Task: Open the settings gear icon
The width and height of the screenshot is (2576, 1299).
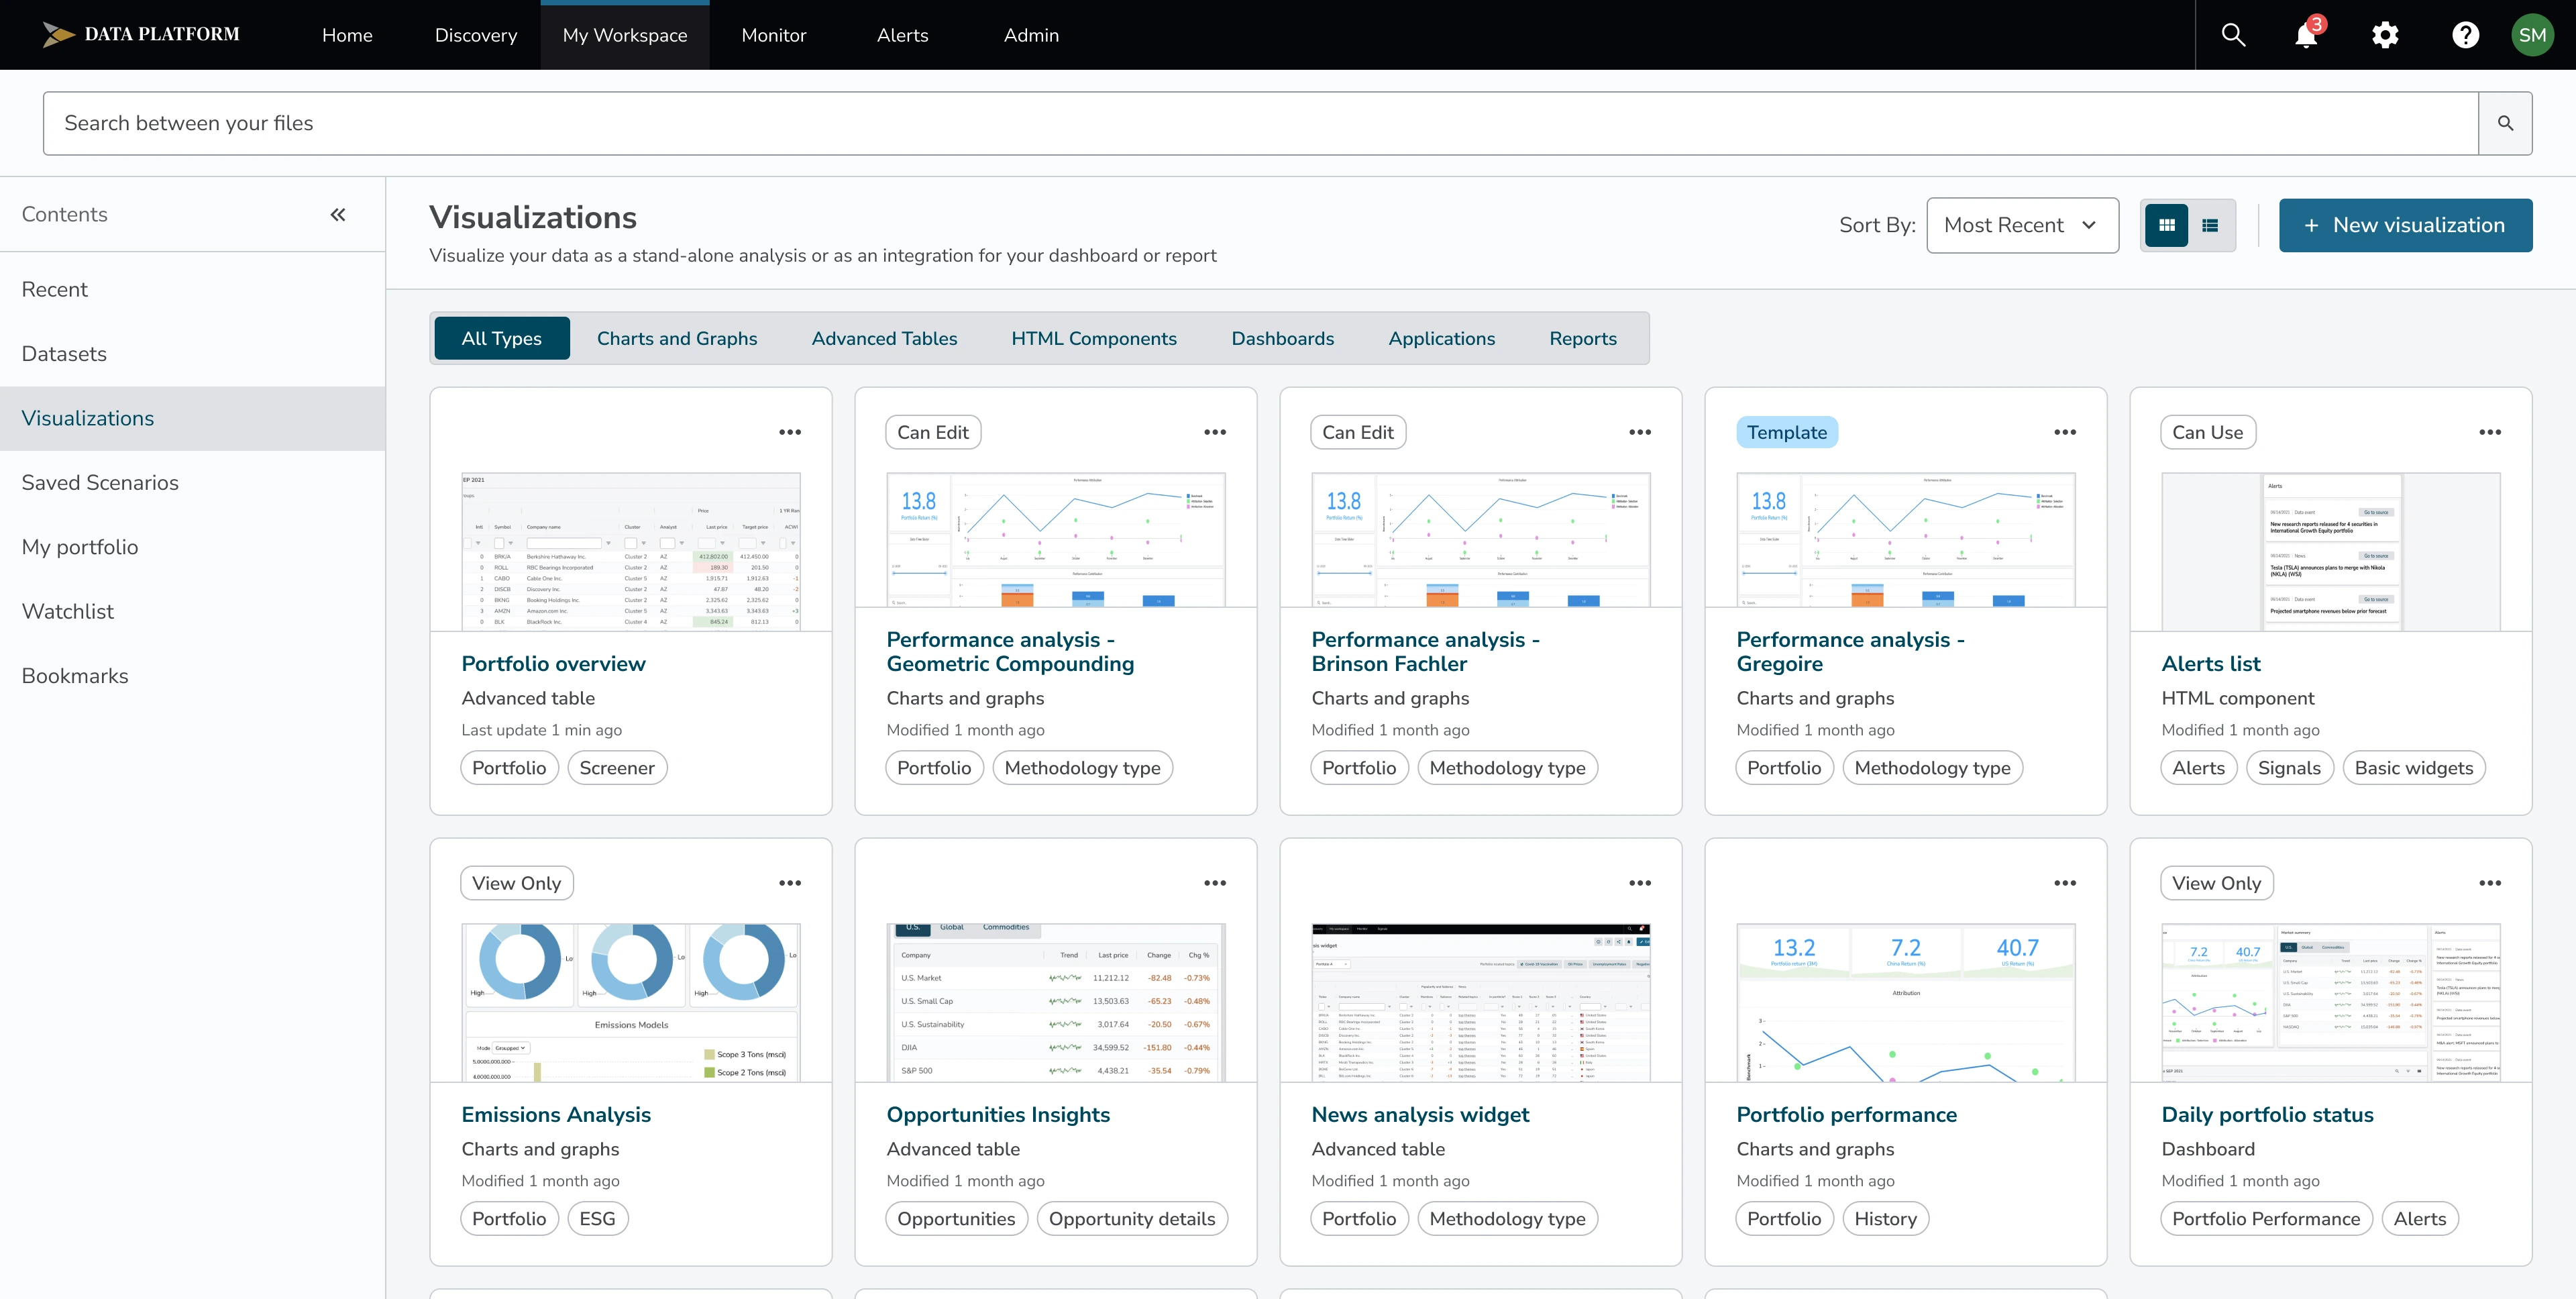Action: tap(2385, 35)
